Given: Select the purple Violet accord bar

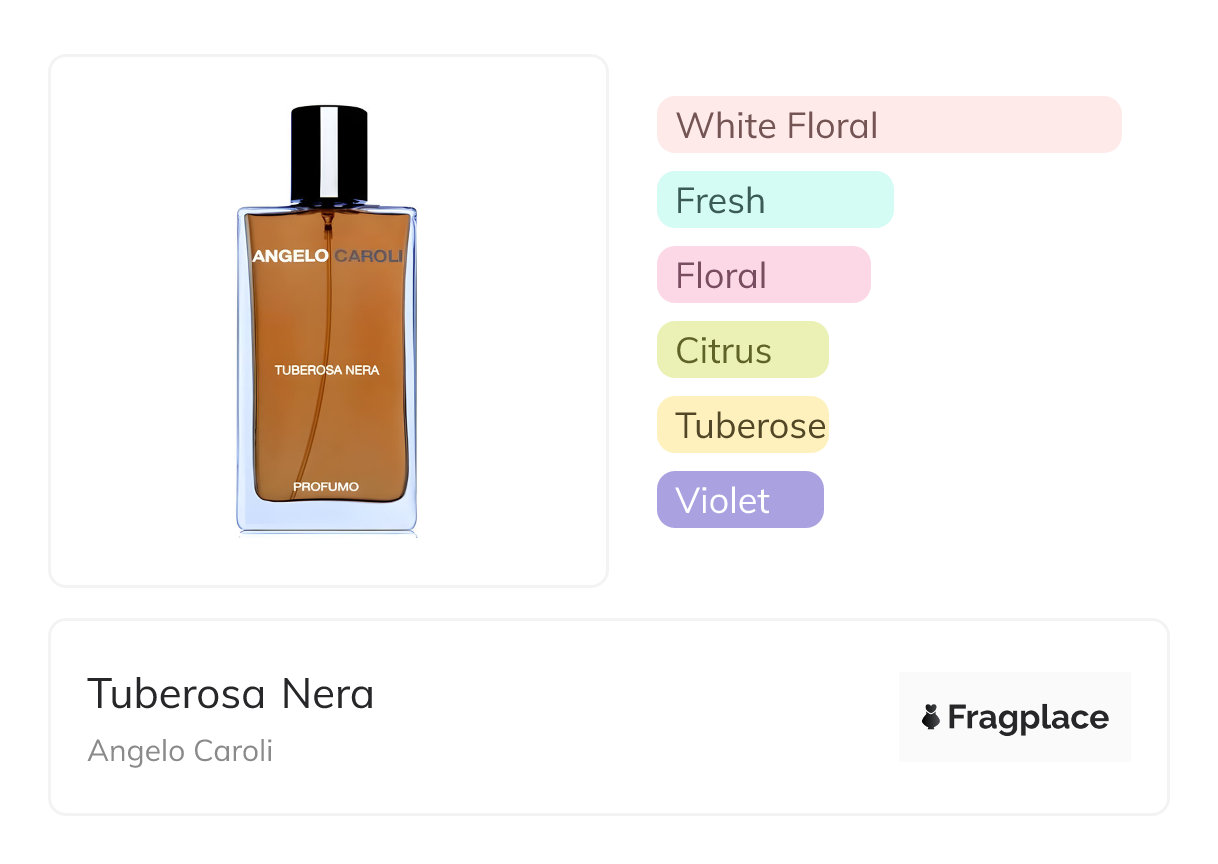Looking at the screenshot, I should (740, 500).
